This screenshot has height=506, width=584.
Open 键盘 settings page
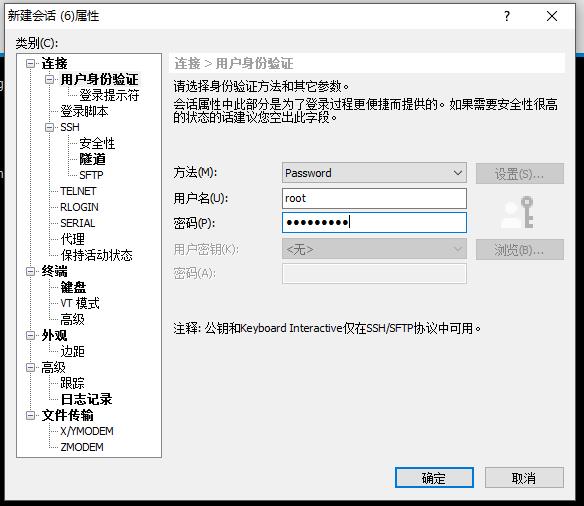pos(73,287)
